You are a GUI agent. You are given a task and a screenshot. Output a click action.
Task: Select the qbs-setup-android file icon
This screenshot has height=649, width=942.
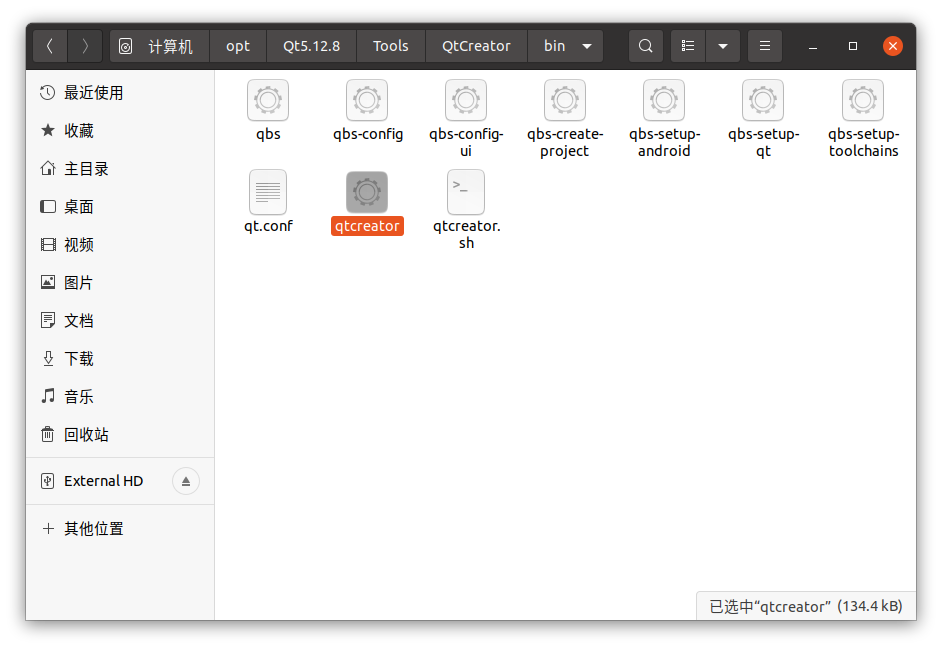(x=664, y=100)
